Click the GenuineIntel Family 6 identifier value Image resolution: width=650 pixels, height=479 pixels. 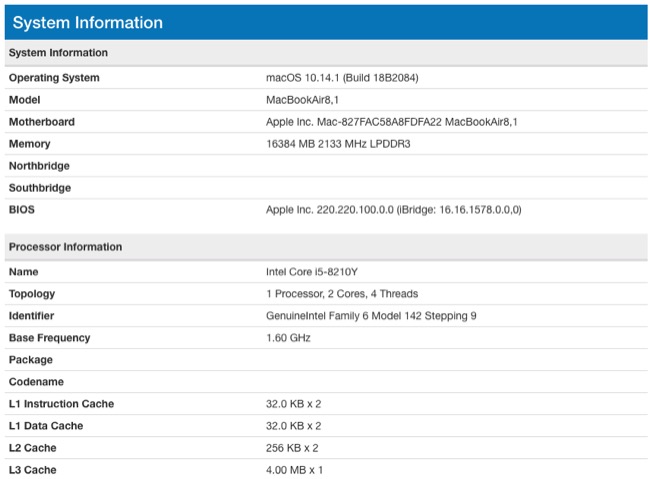tap(371, 316)
